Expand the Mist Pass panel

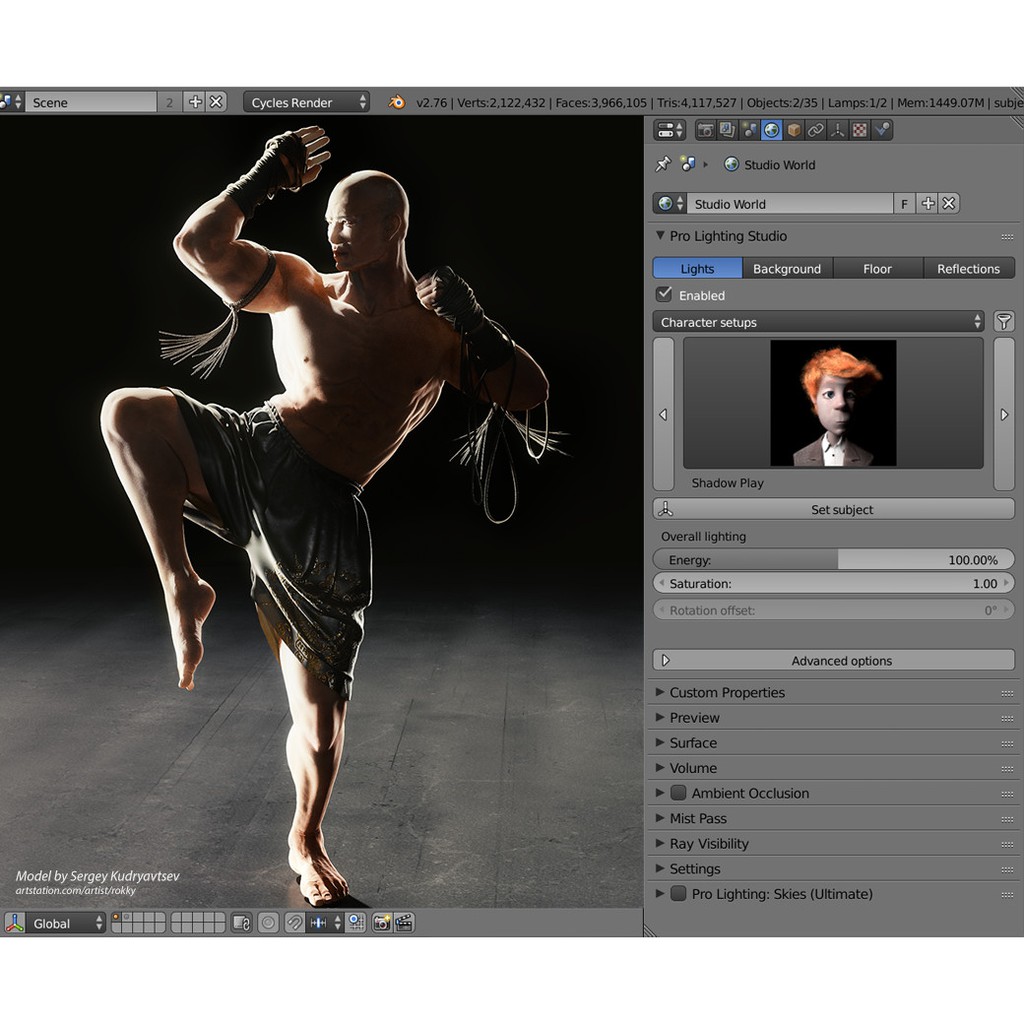[x=698, y=818]
